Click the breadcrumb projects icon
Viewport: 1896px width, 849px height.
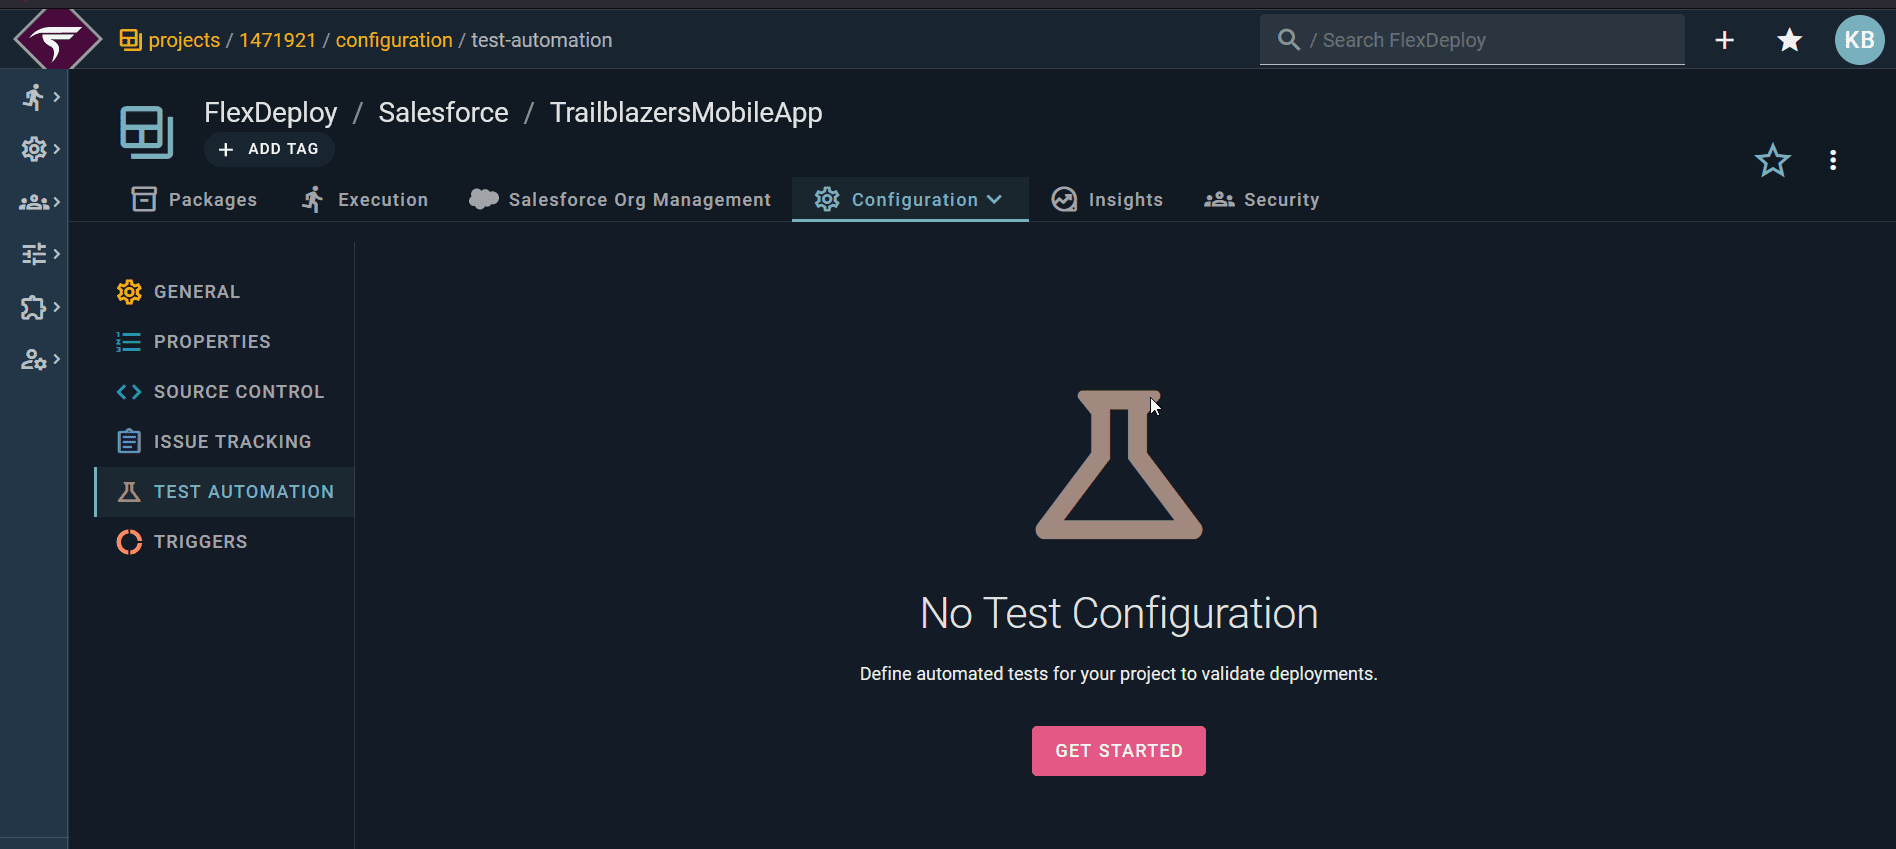point(130,40)
